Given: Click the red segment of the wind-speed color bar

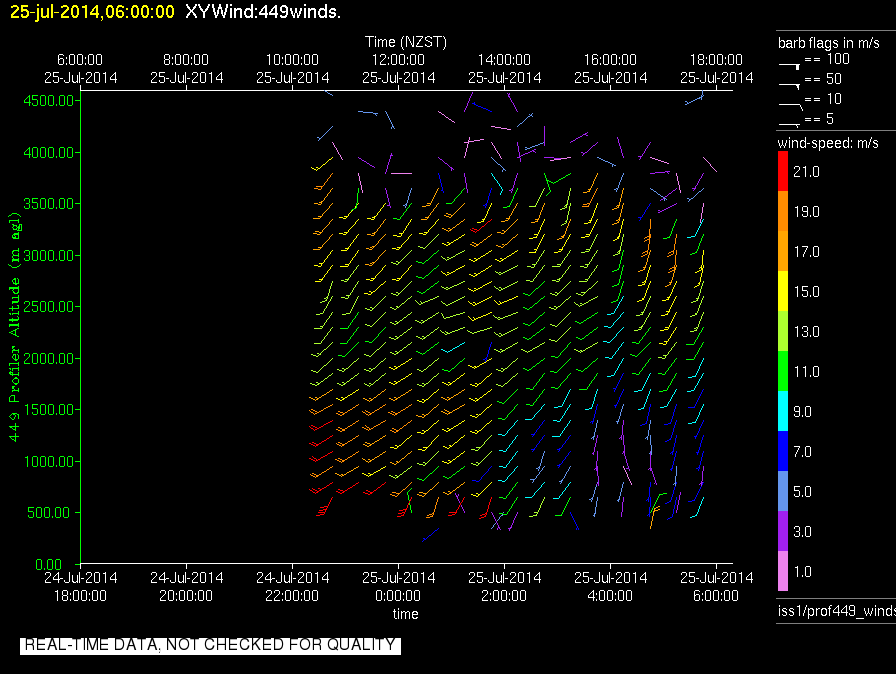Looking at the screenshot, I should 782,172.
